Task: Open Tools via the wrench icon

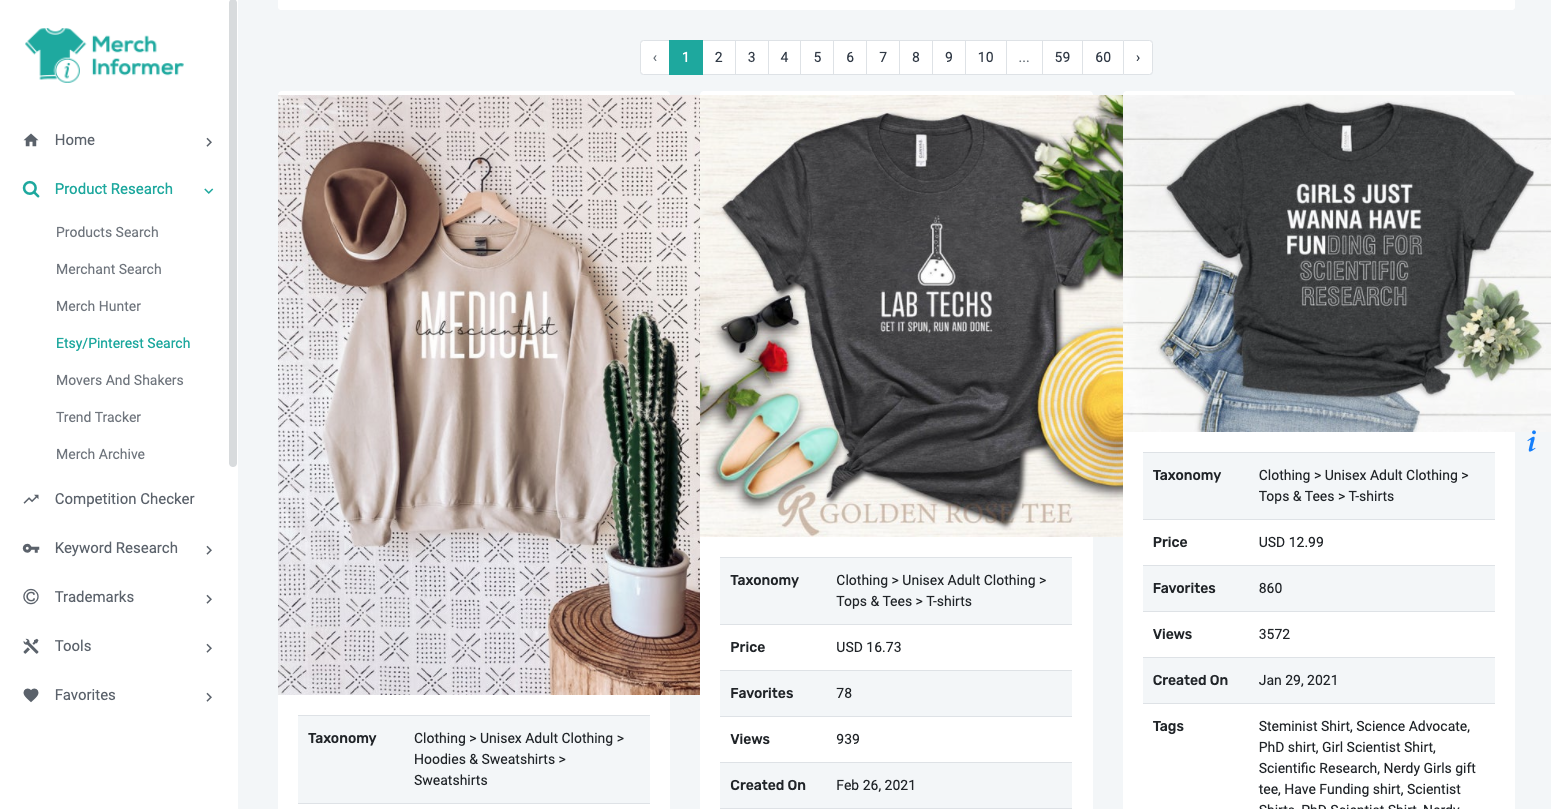Action: coord(31,646)
